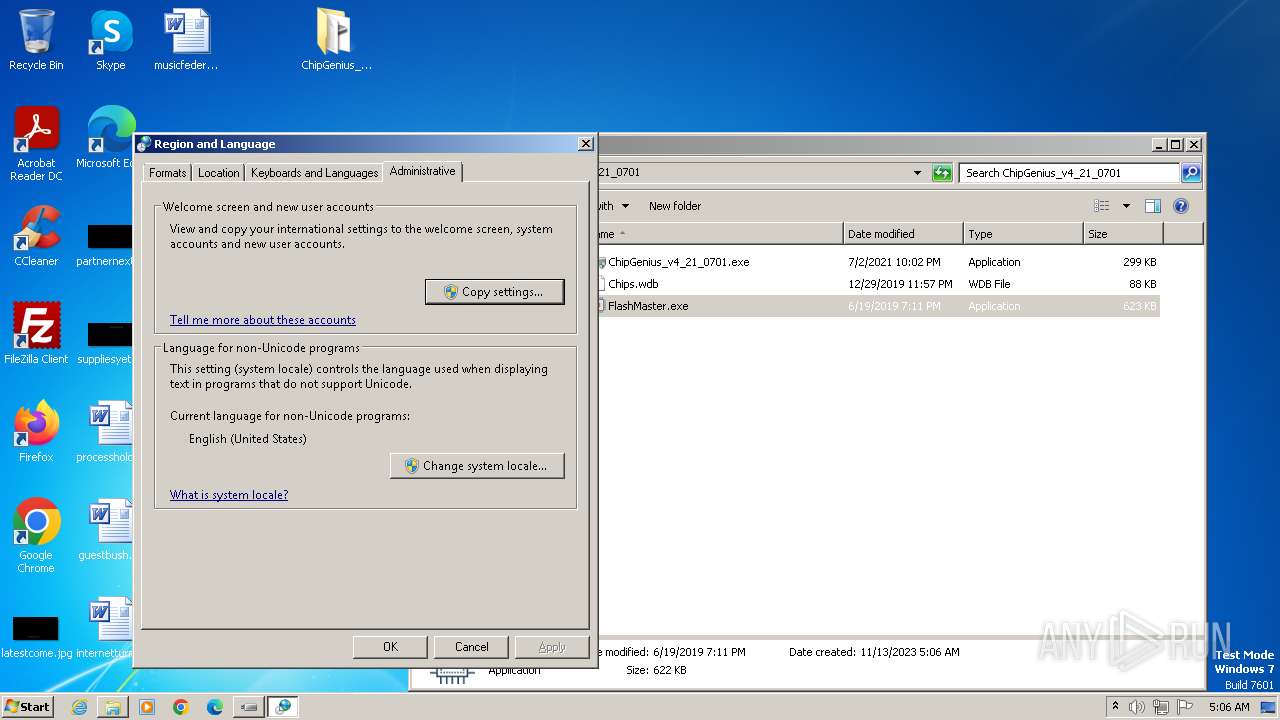Open the Recycle Bin desktop icon
1280x720 pixels.
pos(36,40)
